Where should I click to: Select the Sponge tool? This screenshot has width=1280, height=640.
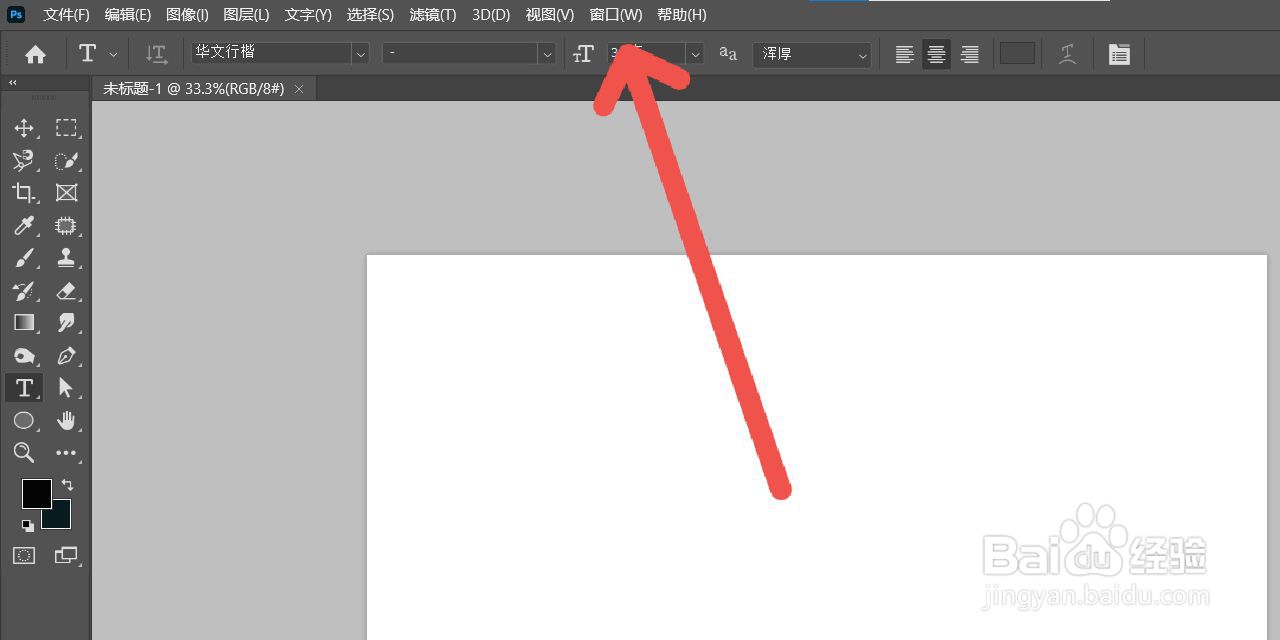coord(24,356)
